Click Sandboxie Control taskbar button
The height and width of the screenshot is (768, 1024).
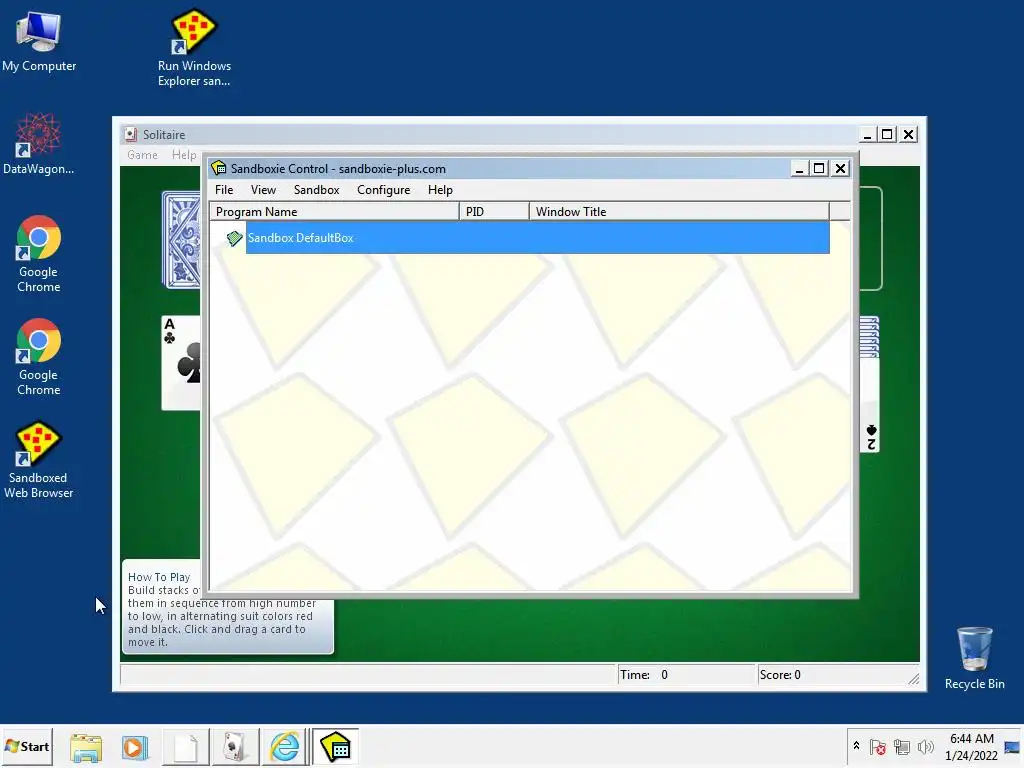tap(335, 747)
